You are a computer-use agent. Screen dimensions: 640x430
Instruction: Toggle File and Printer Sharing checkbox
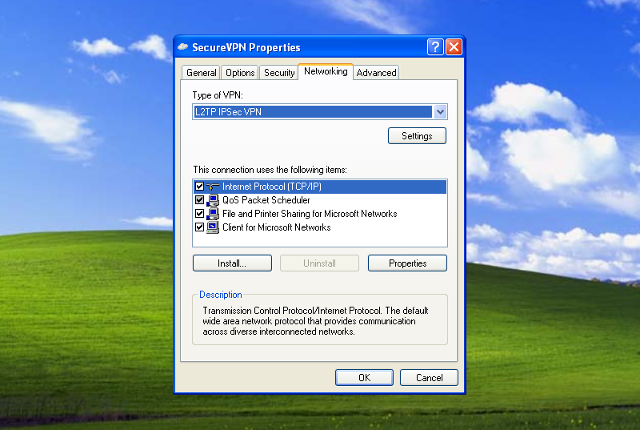click(x=199, y=214)
